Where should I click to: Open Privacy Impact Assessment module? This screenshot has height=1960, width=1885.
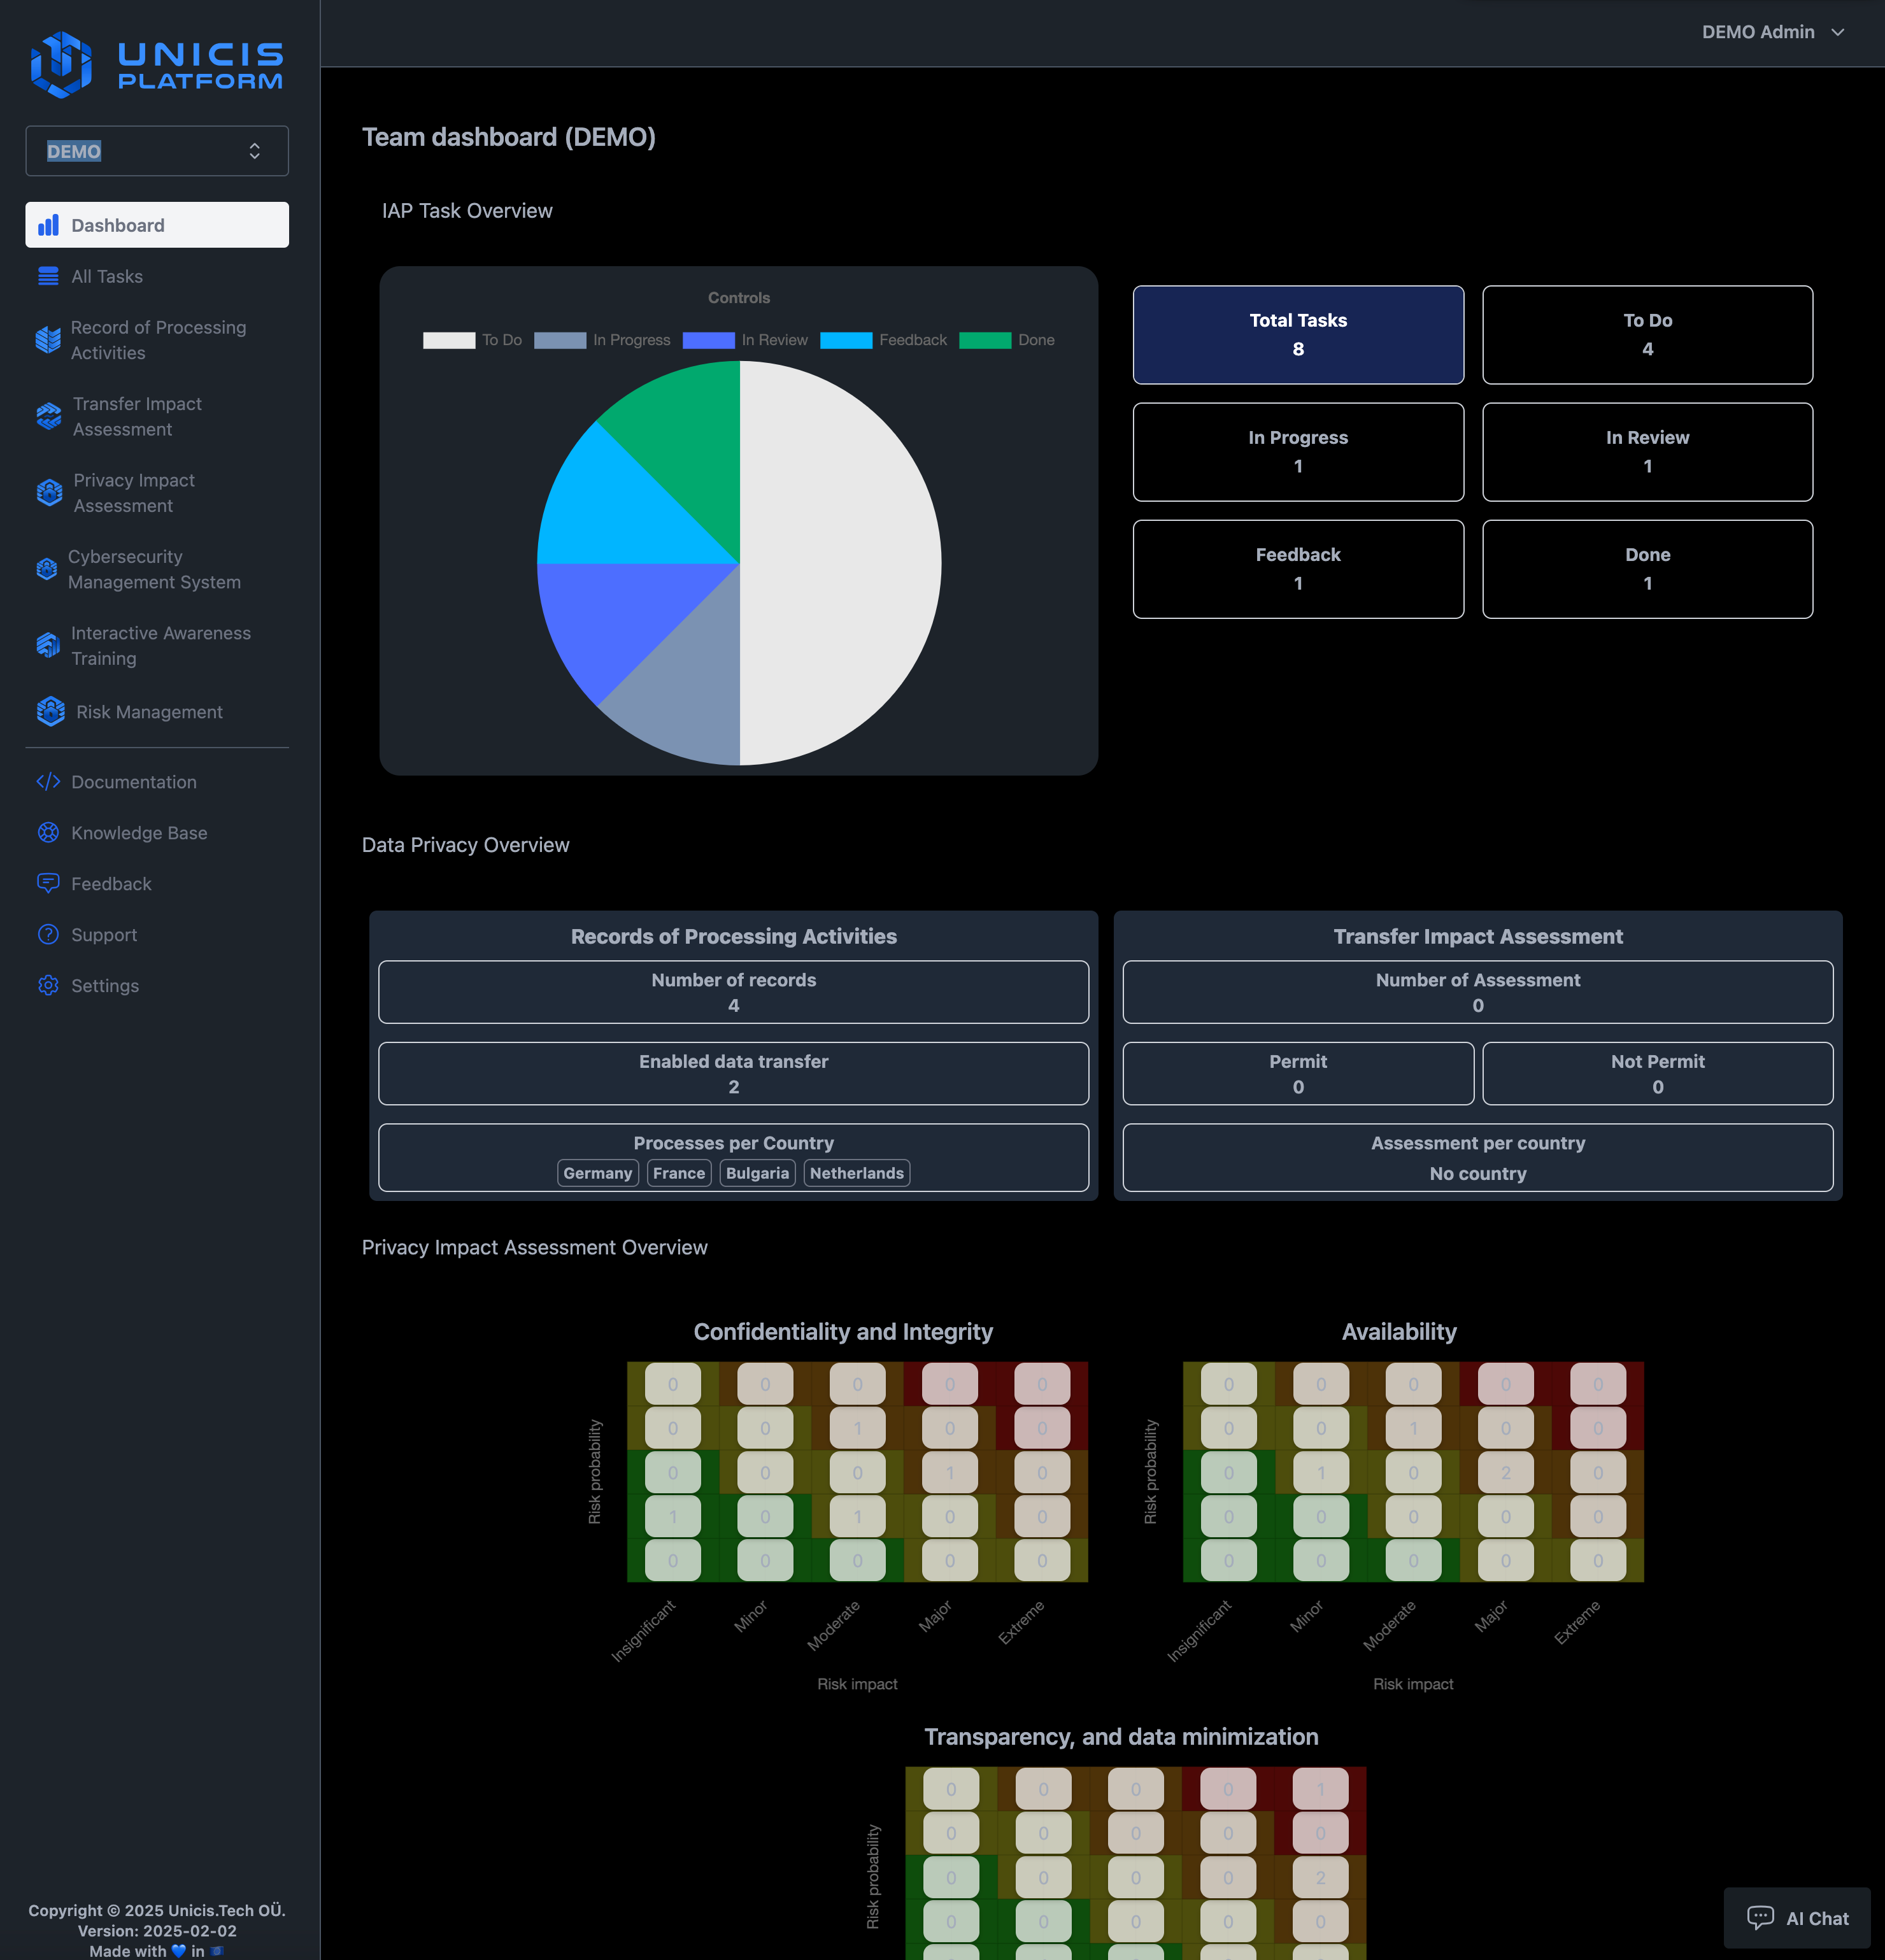click(x=157, y=493)
